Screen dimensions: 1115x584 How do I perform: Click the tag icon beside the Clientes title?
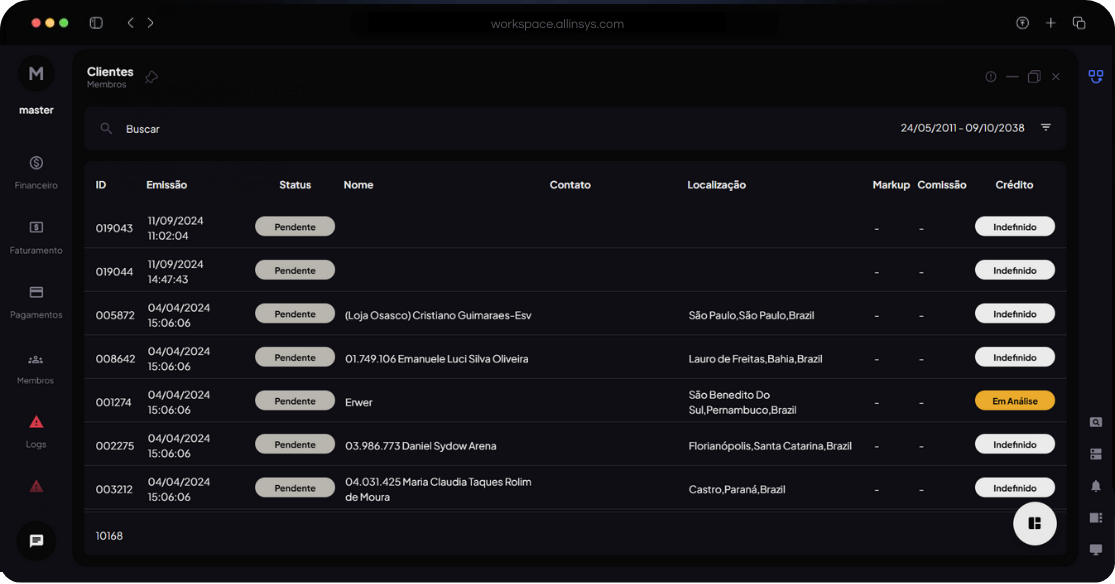[x=151, y=75]
